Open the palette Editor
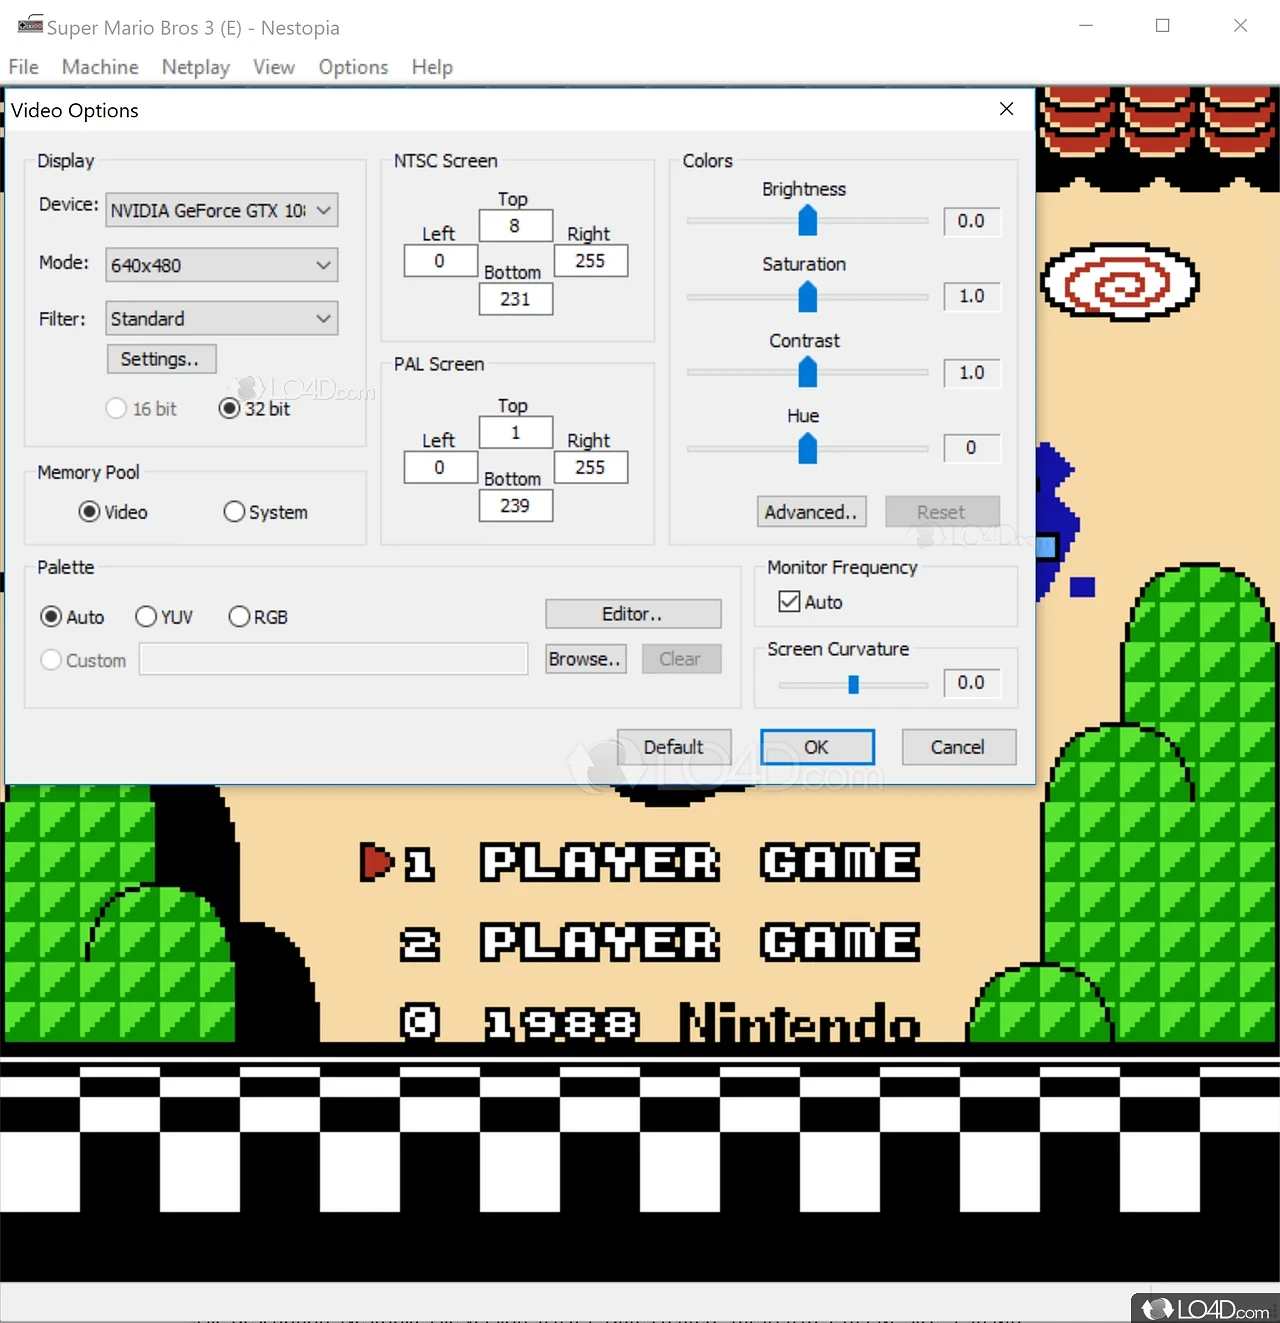This screenshot has width=1280, height=1323. pos(633,614)
